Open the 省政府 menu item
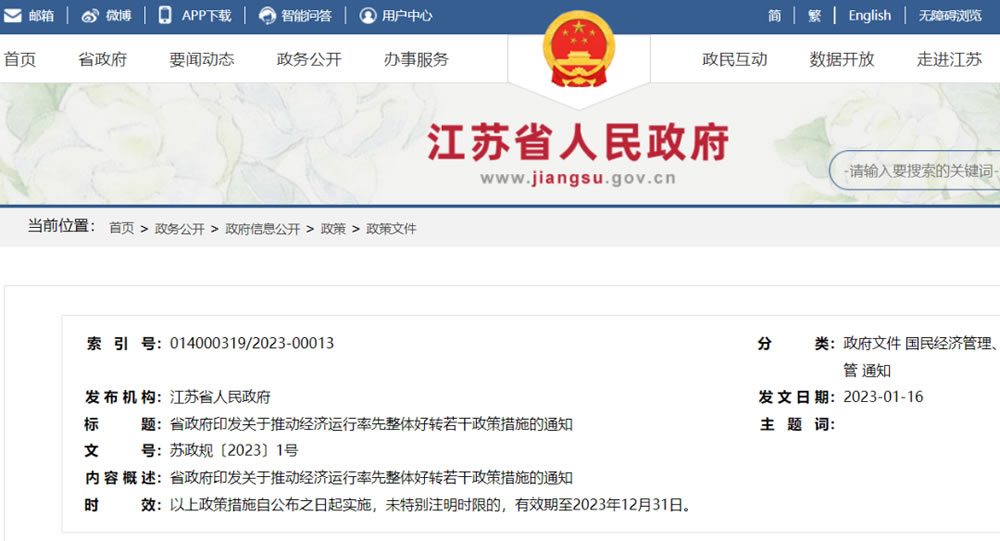1000x541 pixels. click(x=103, y=59)
